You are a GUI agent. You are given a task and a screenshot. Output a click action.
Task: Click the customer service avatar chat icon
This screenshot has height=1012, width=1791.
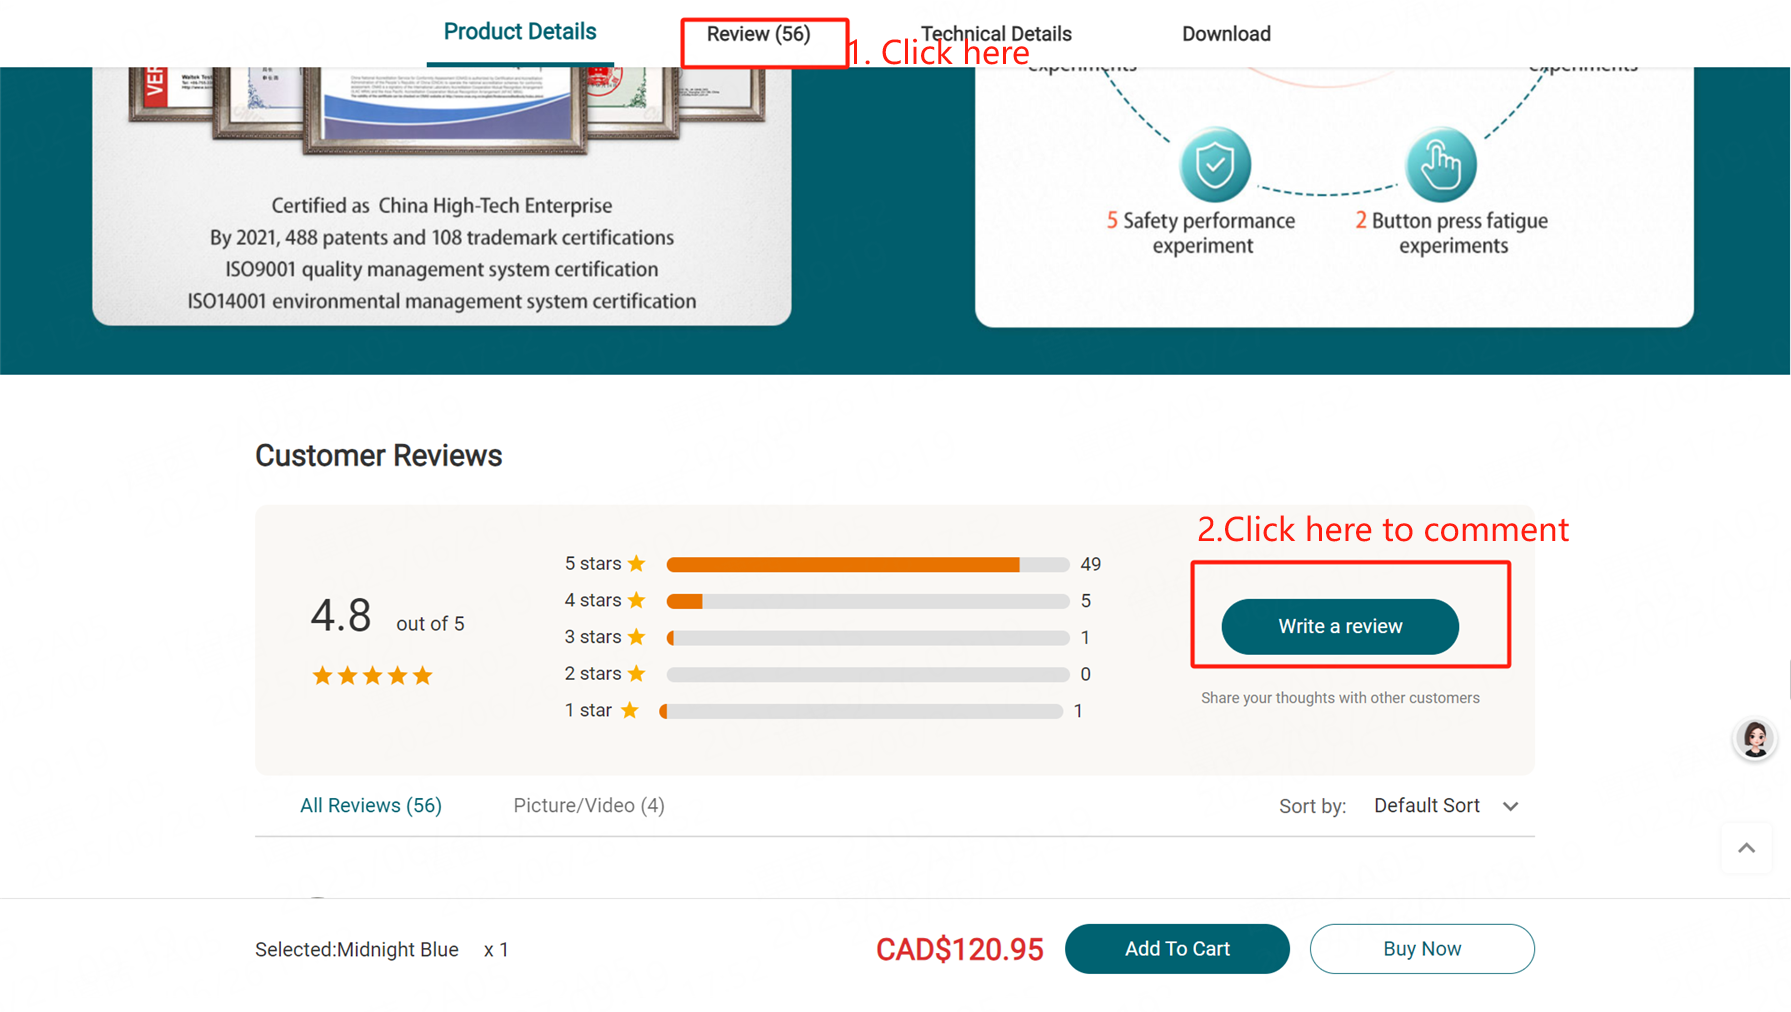click(1754, 740)
